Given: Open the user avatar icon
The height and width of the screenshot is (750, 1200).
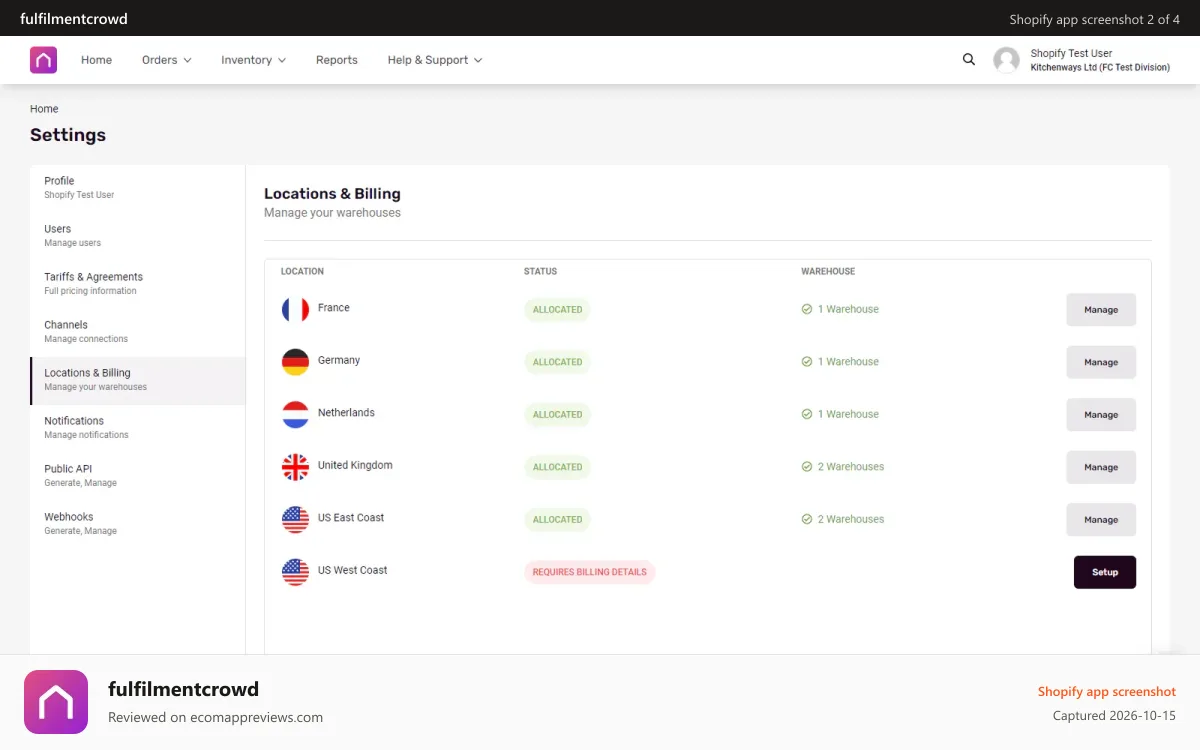Looking at the screenshot, I should [x=1006, y=60].
